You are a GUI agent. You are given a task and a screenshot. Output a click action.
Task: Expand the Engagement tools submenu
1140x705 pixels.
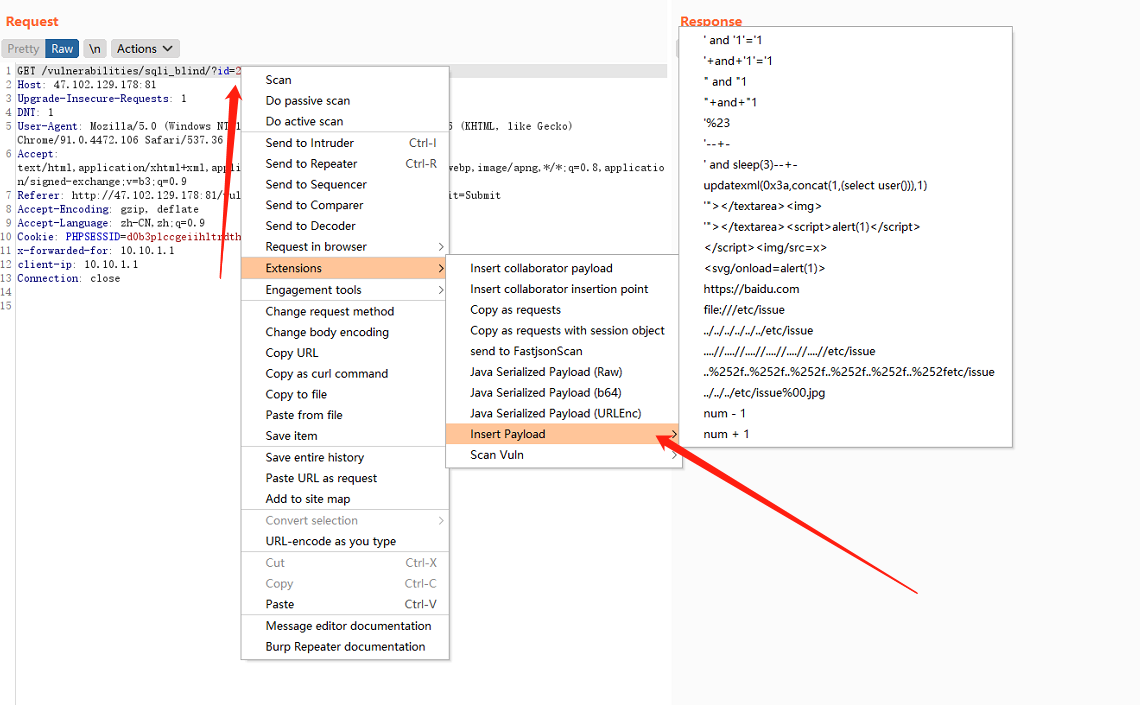coord(345,290)
